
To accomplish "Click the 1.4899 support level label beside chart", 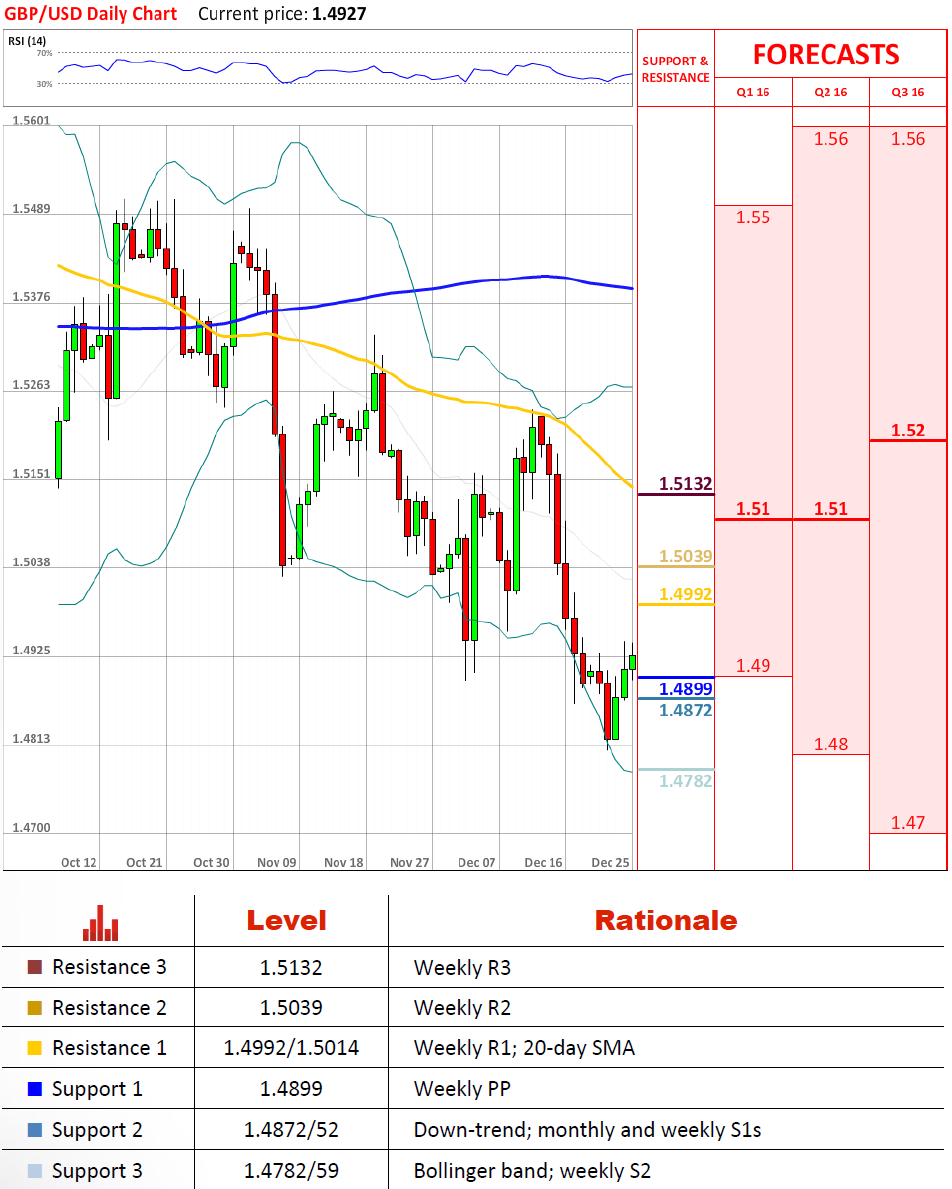I will (685, 689).
